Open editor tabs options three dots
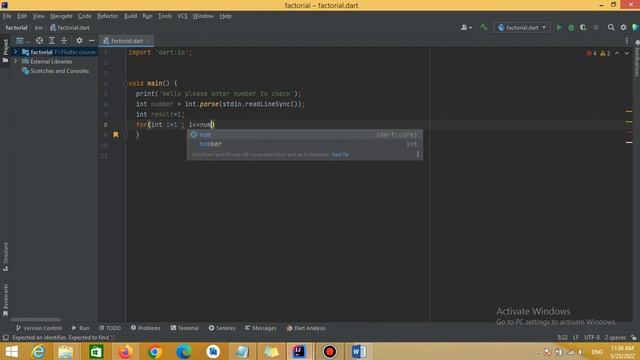Viewport: 640px width, 360px height. (627, 41)
